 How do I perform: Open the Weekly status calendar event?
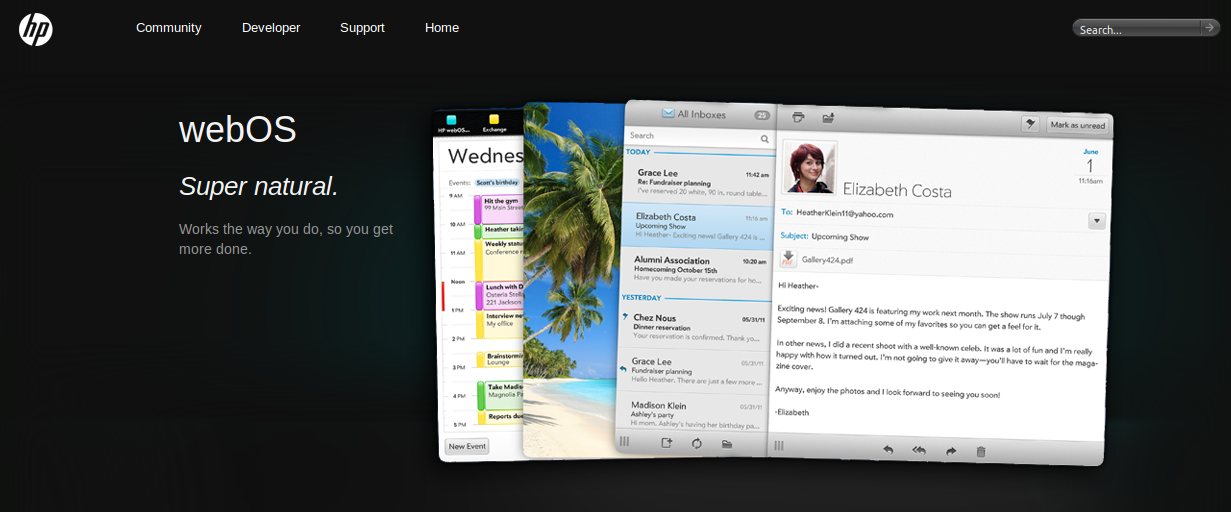pos(499,259)
